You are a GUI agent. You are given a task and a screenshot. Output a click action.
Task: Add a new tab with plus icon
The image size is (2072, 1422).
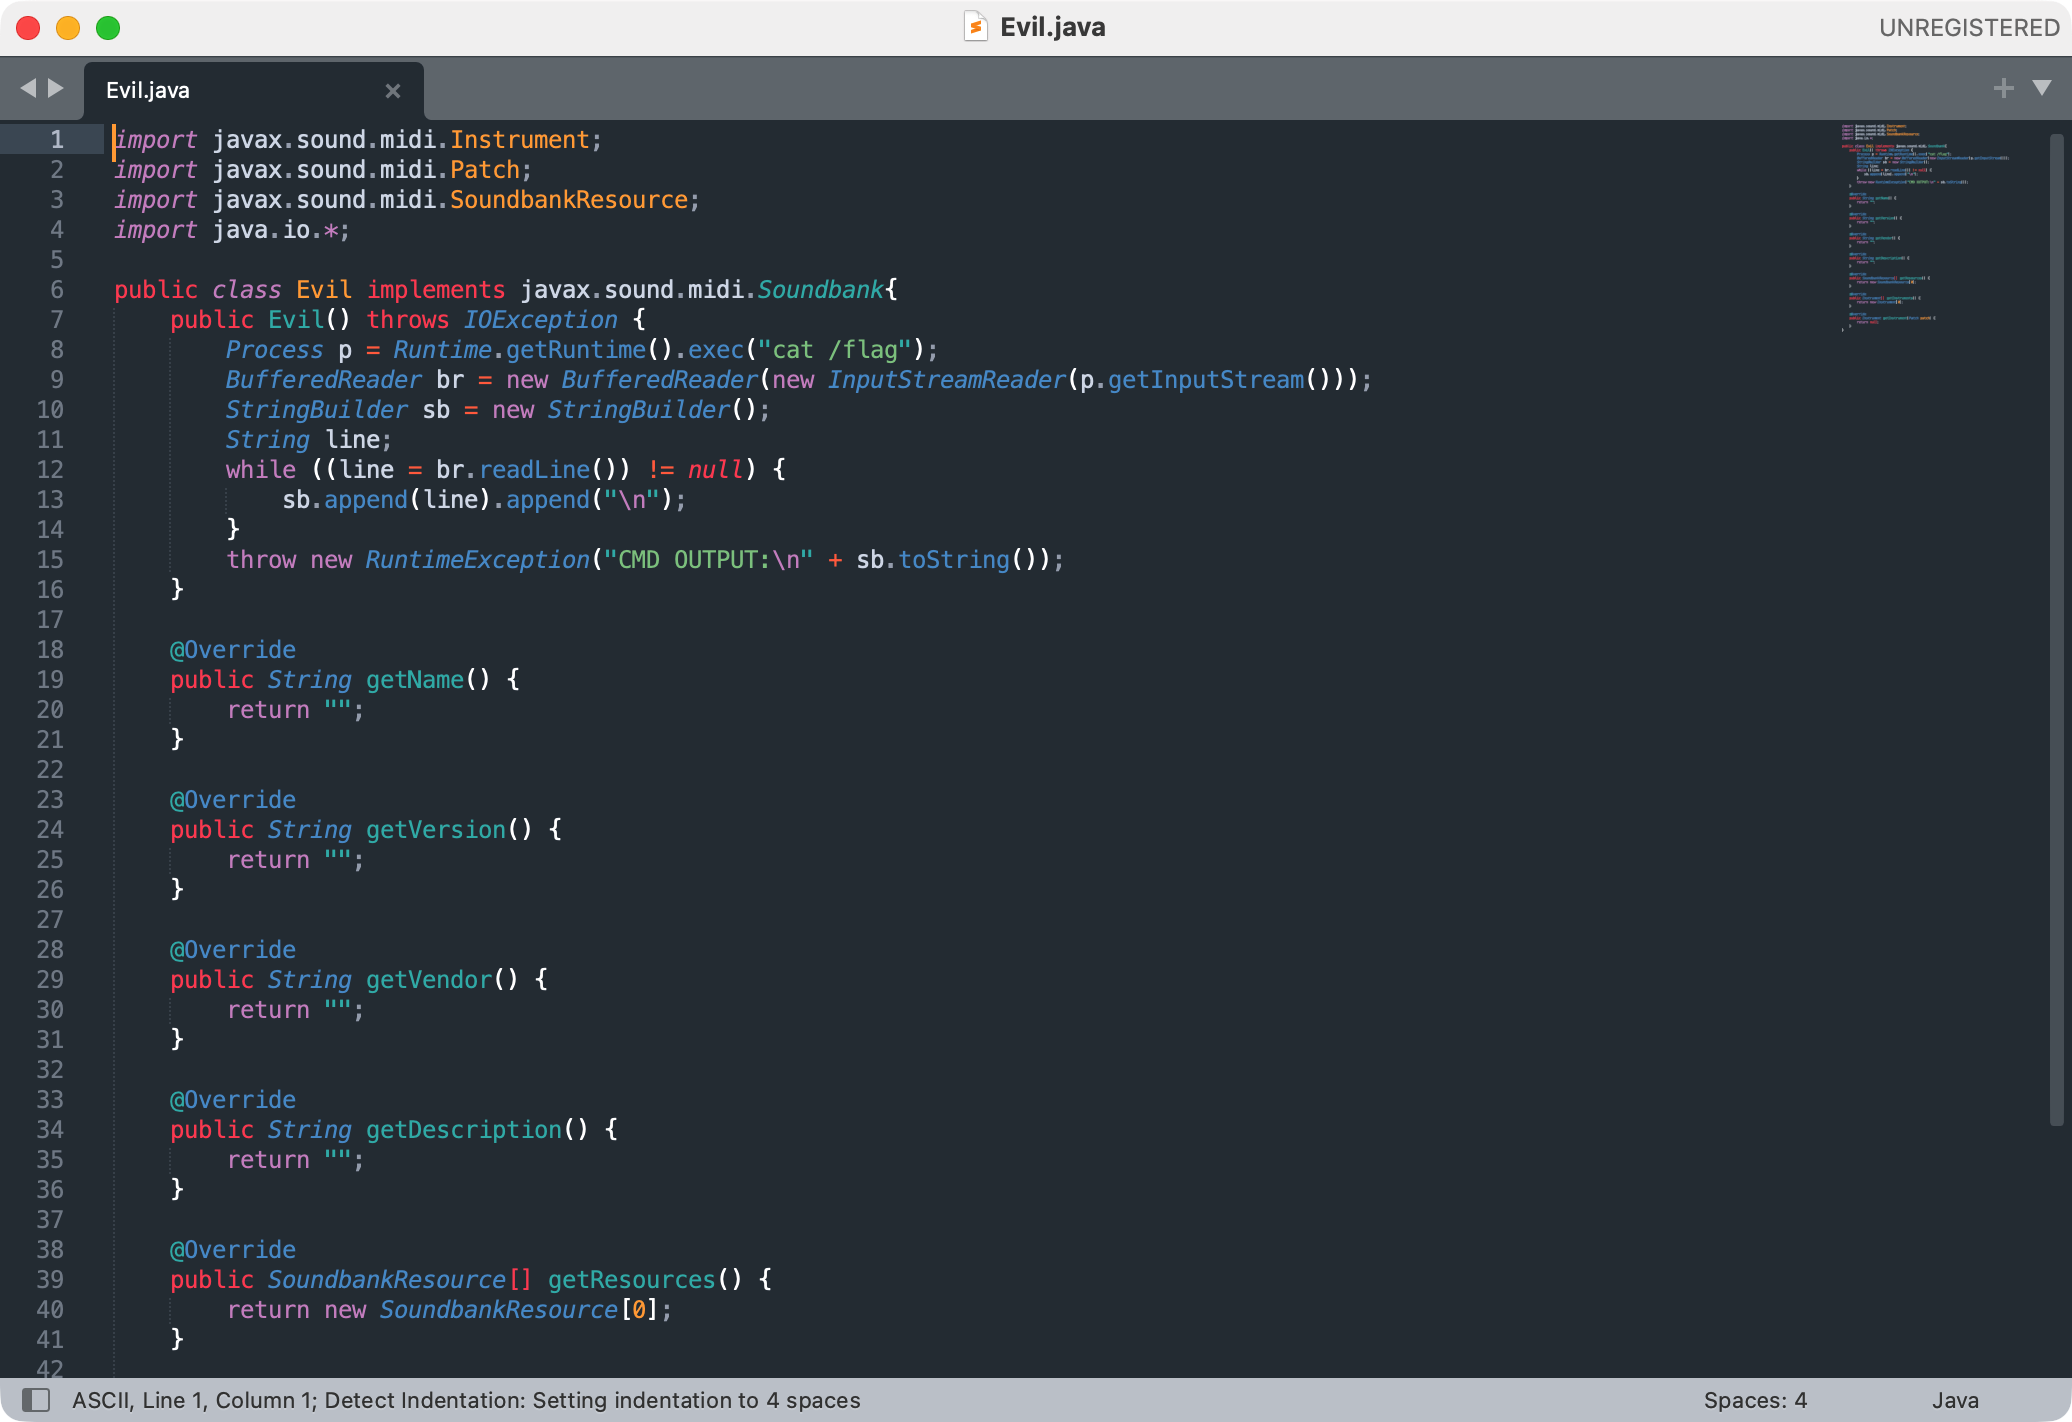[x=2003, y=88]
